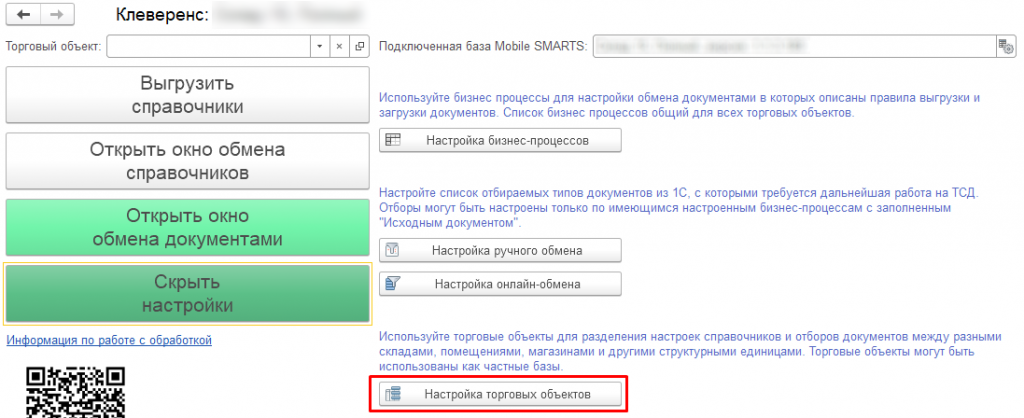The width and height of the screenshot is (1024, 418).
Task: Hide settings with Скрыть настройки
Action: tap(187, 293)
